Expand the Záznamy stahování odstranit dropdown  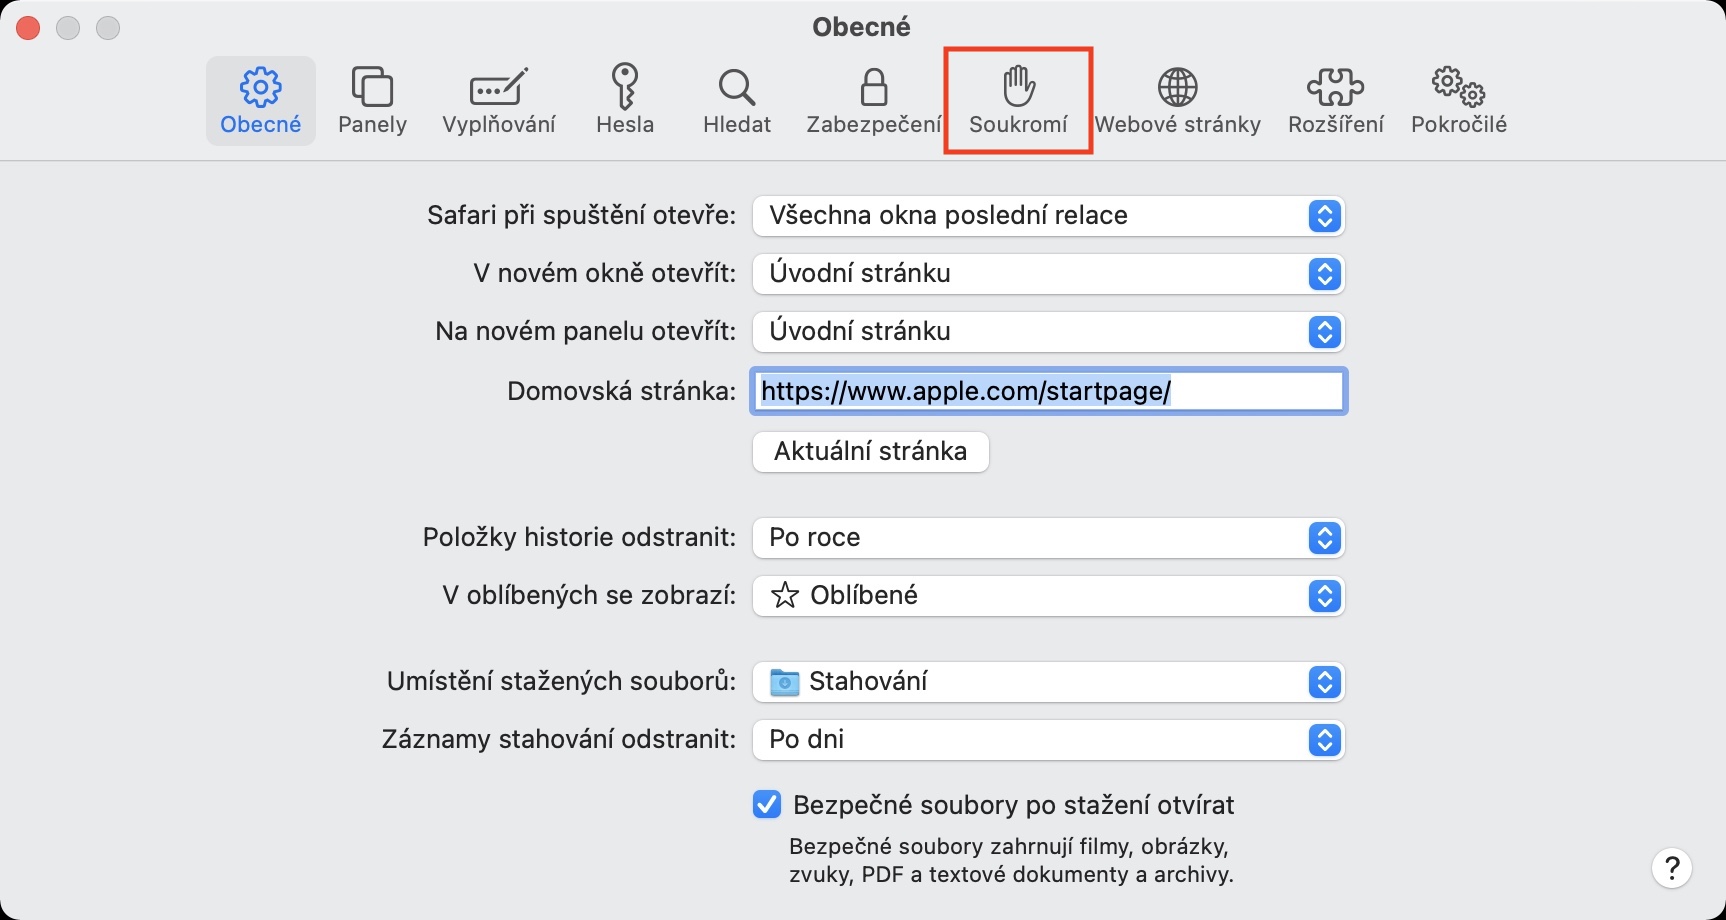(1048, 740)
